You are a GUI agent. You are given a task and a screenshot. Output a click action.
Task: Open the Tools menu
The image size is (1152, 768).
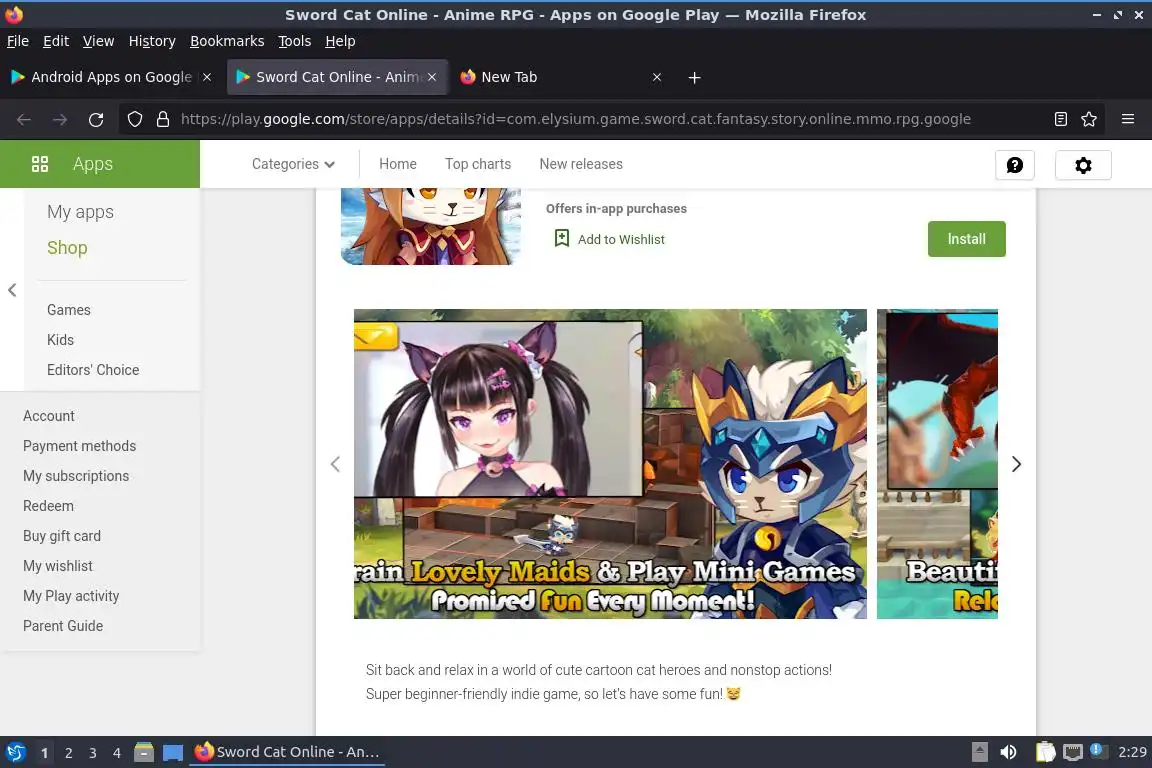point(295,41)
